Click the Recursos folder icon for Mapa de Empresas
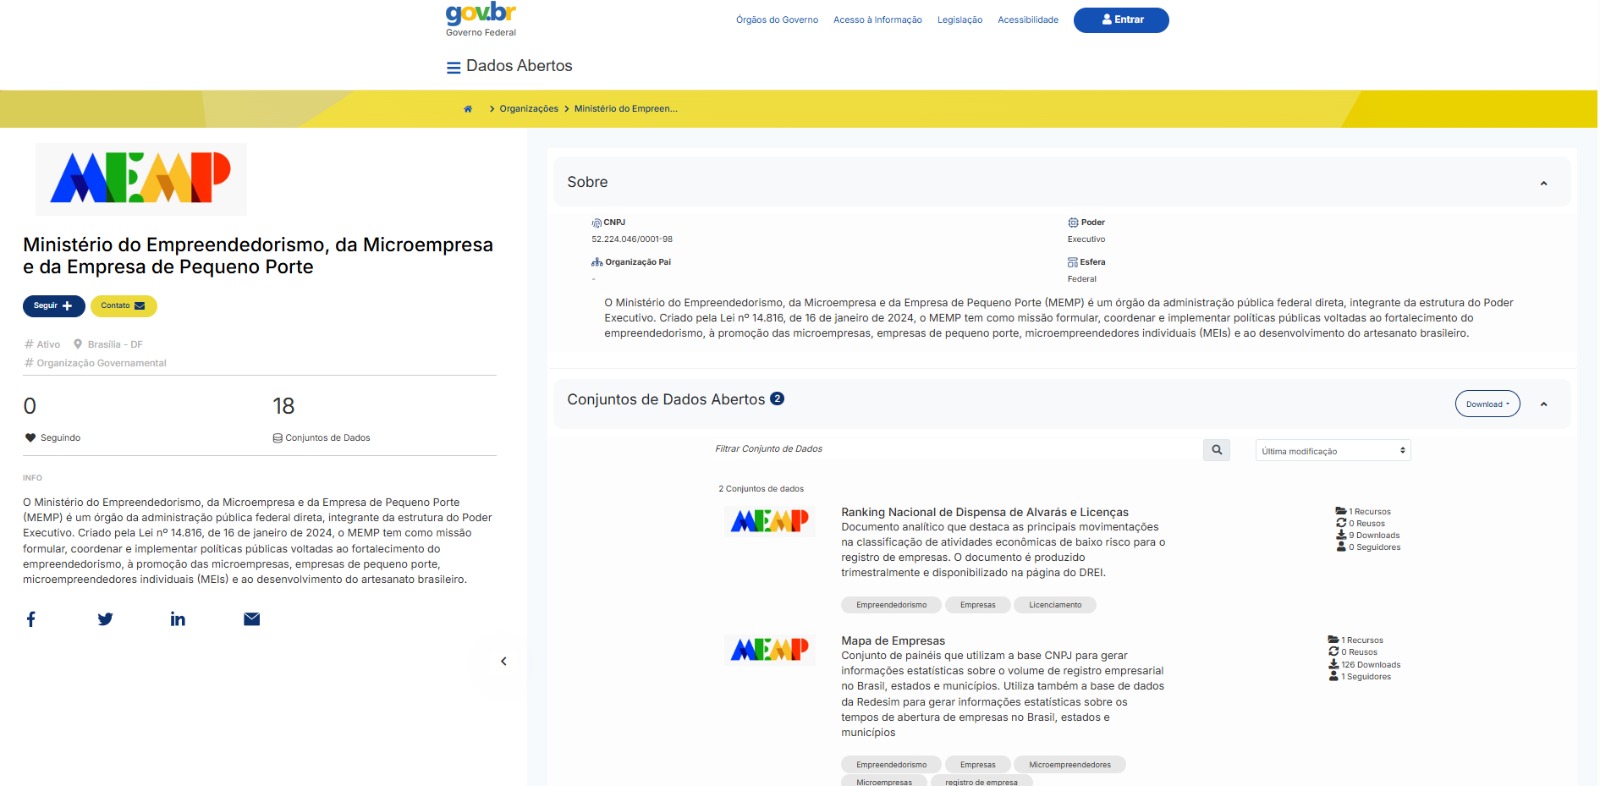The width and height of the screenshot is (1600, 786). [x=1333, y=640]
